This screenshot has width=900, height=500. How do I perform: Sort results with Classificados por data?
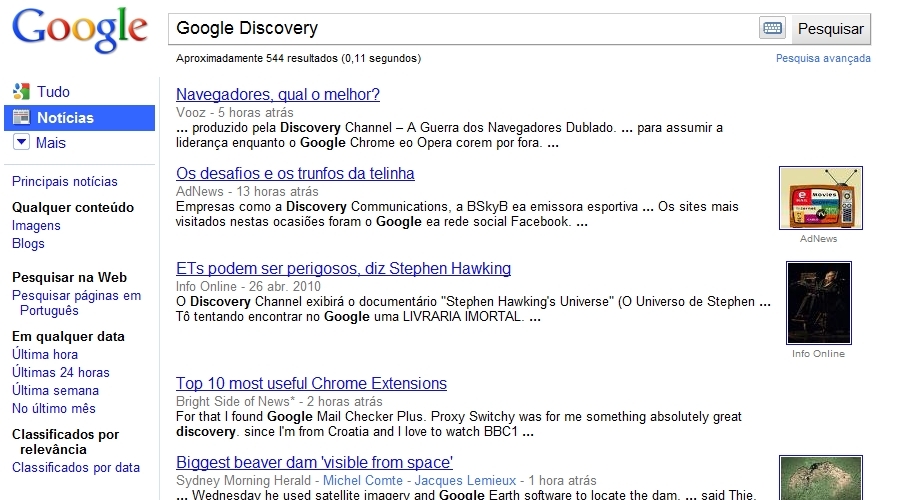click(x=76, y=467)
